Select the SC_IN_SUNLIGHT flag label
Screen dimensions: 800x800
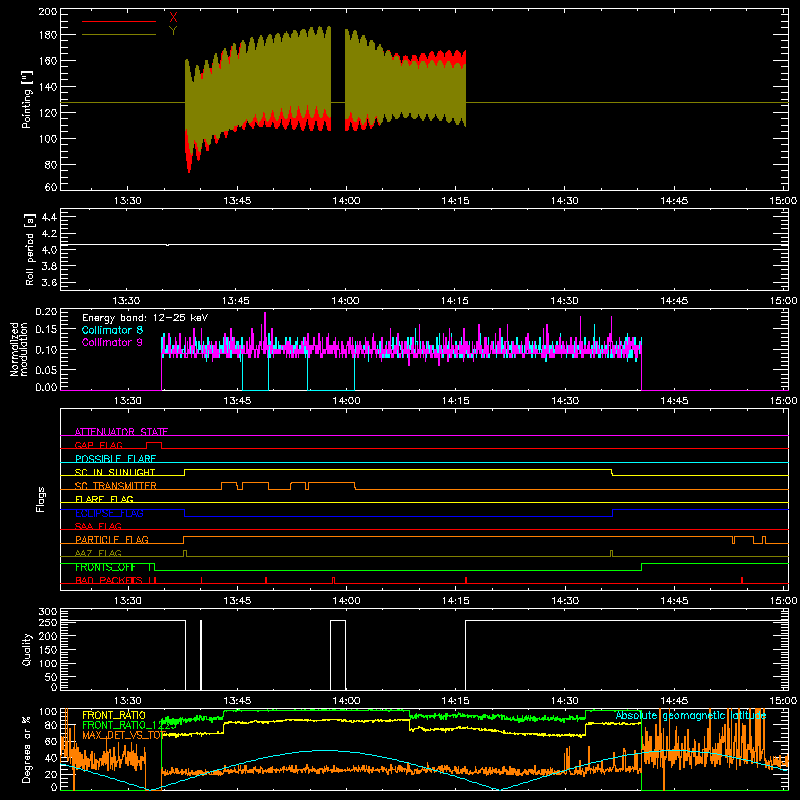point(115,472)
